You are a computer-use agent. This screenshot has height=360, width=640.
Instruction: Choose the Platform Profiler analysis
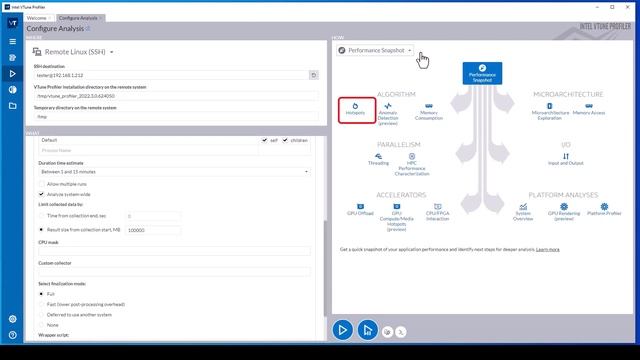[604, 209]
